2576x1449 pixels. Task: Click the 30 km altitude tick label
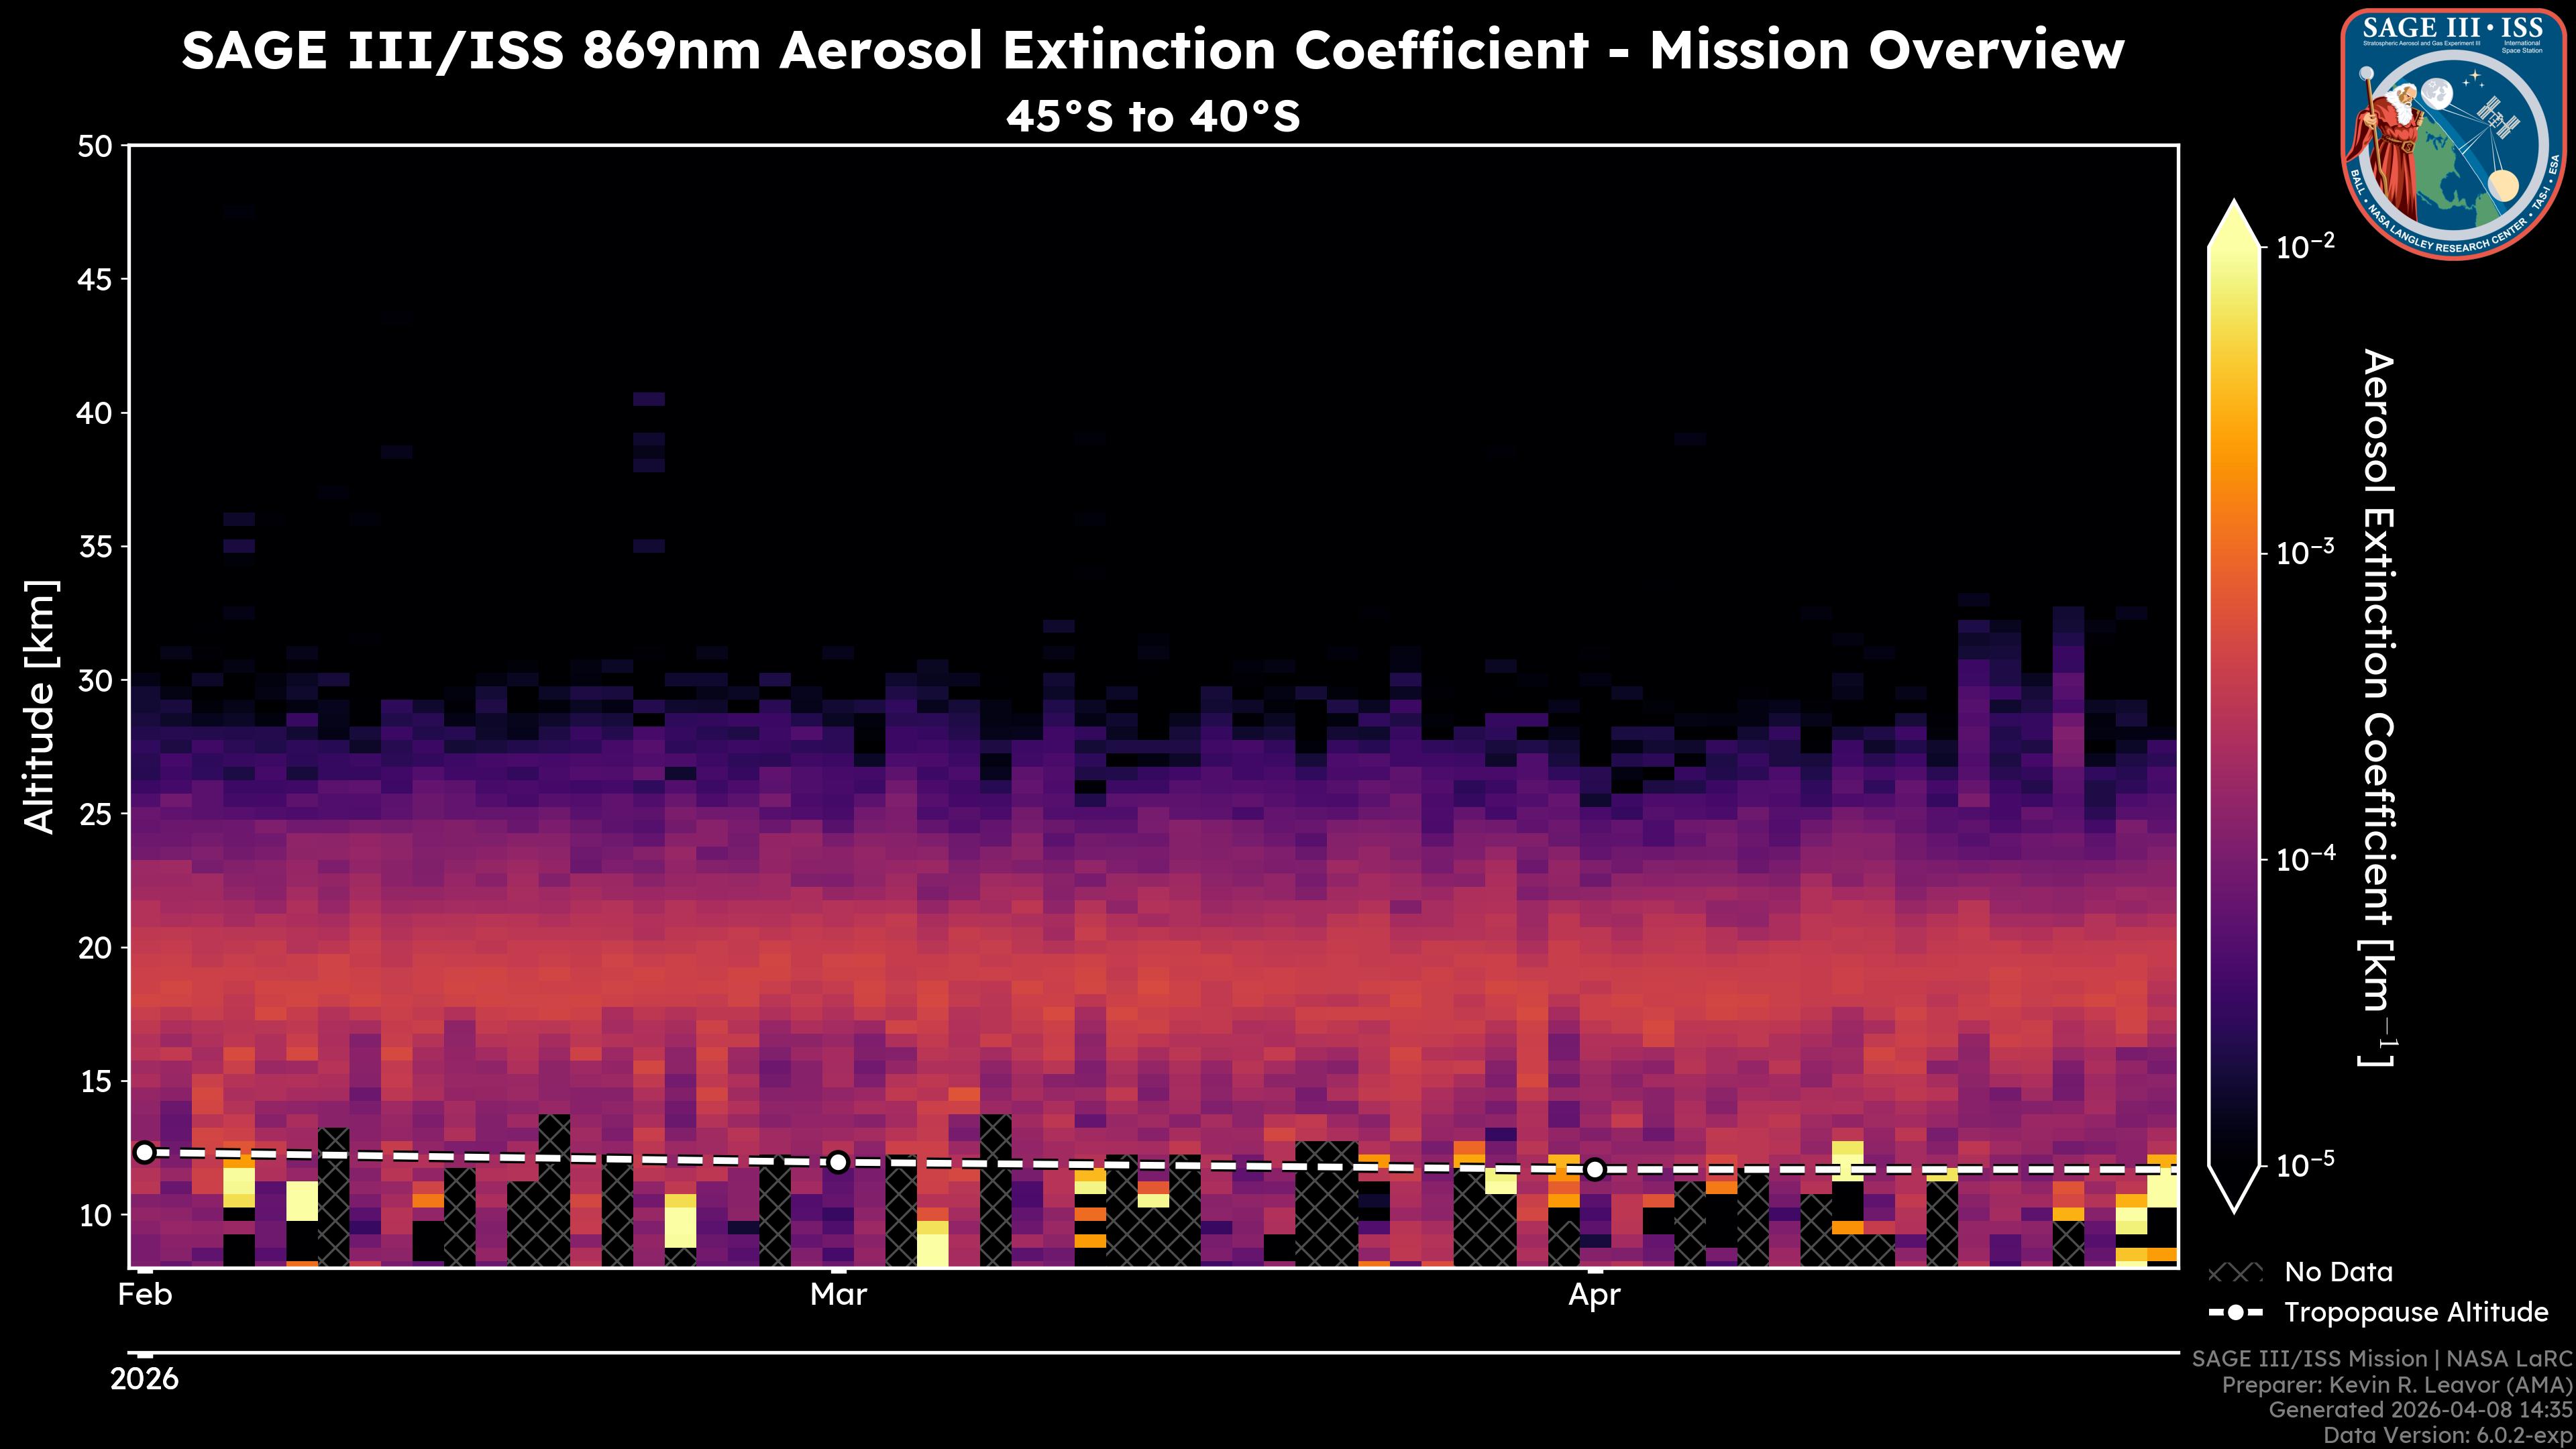click(x=95, y=681)
